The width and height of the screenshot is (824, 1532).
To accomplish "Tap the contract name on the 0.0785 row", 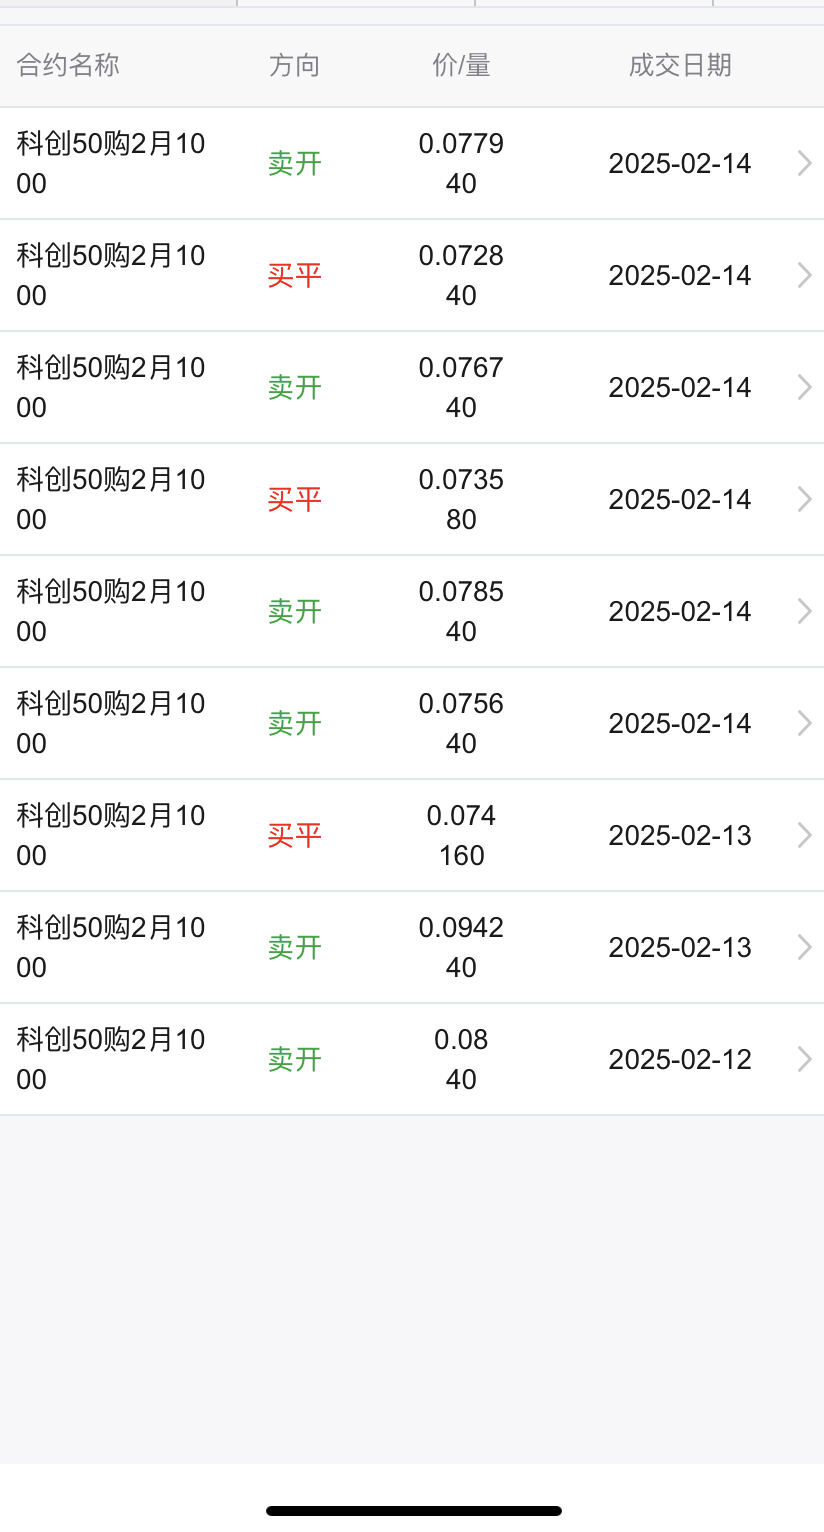I will click(110, 611).
